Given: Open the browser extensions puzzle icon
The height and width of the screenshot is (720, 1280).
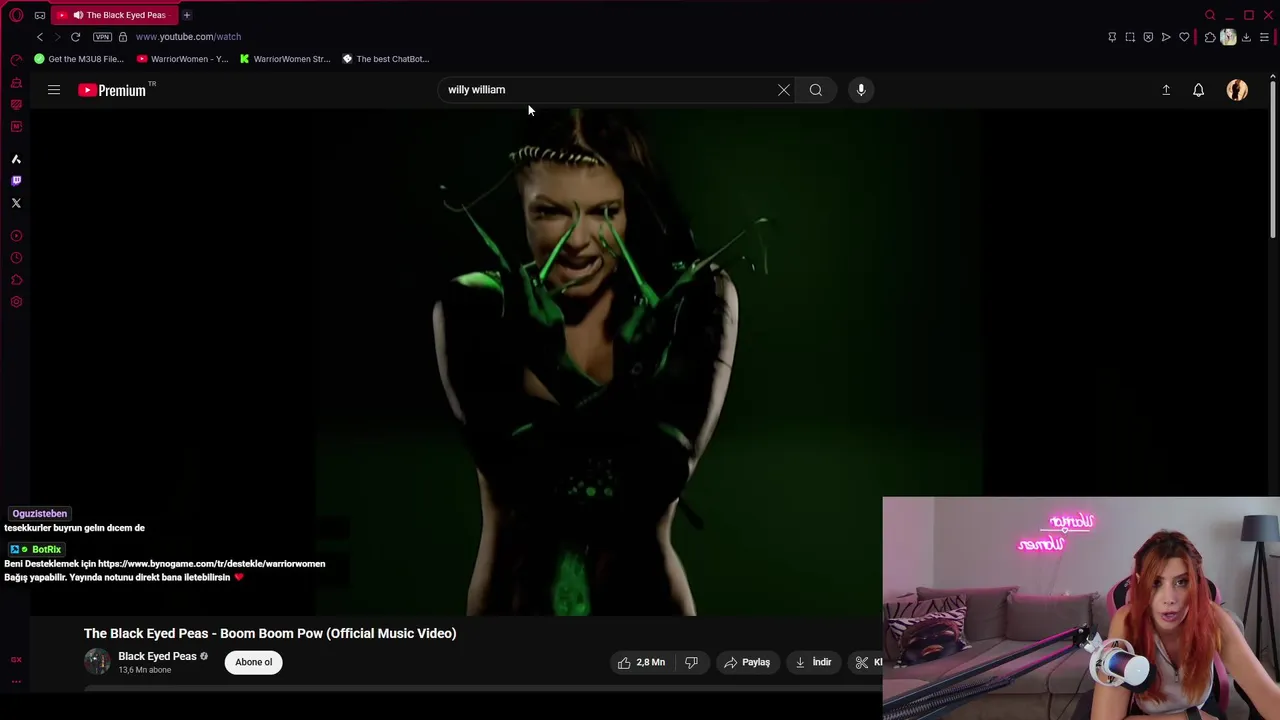Looking at the screenshot, I should (x=1210, y=37).
